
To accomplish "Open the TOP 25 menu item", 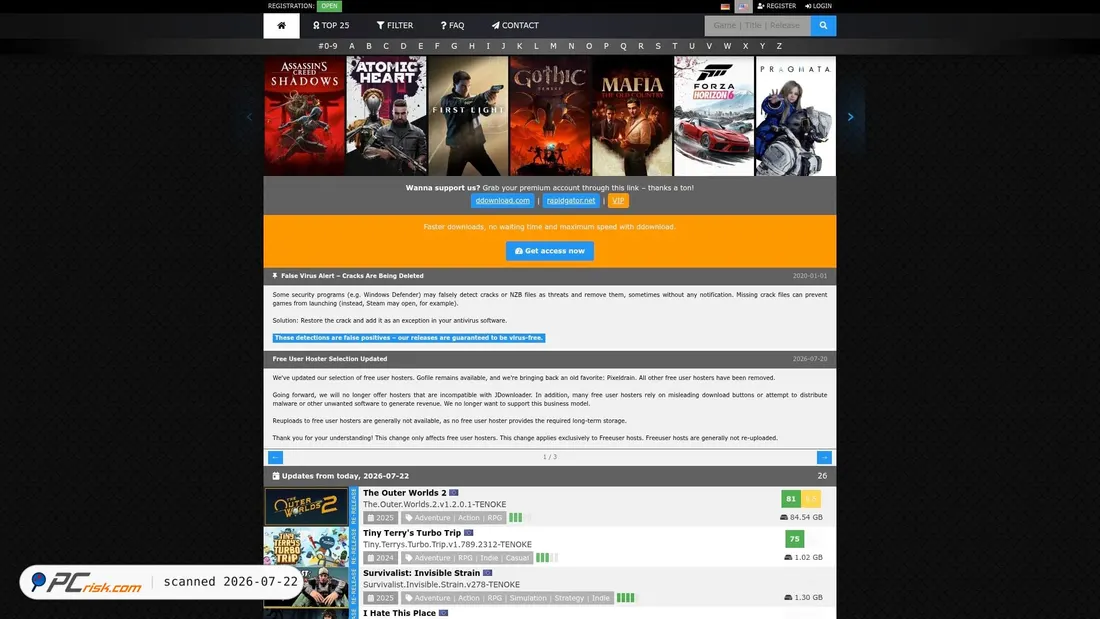I will pyautogui.click(x=331, y=26).
